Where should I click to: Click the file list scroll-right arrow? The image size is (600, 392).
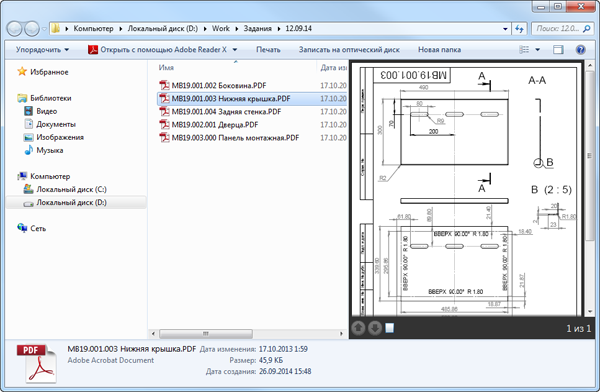(x=341, y=333)
